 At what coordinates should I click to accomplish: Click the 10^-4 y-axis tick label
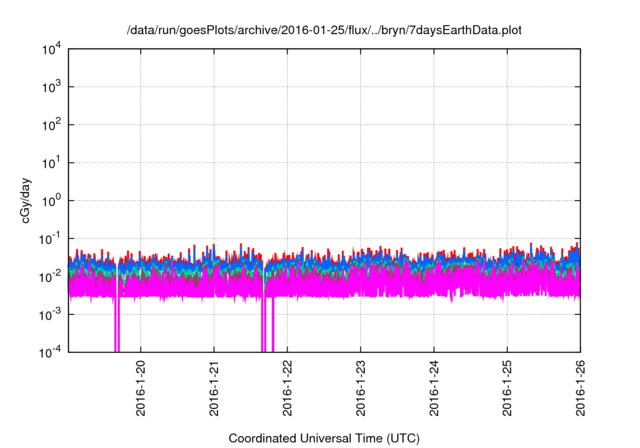(50, 352)
